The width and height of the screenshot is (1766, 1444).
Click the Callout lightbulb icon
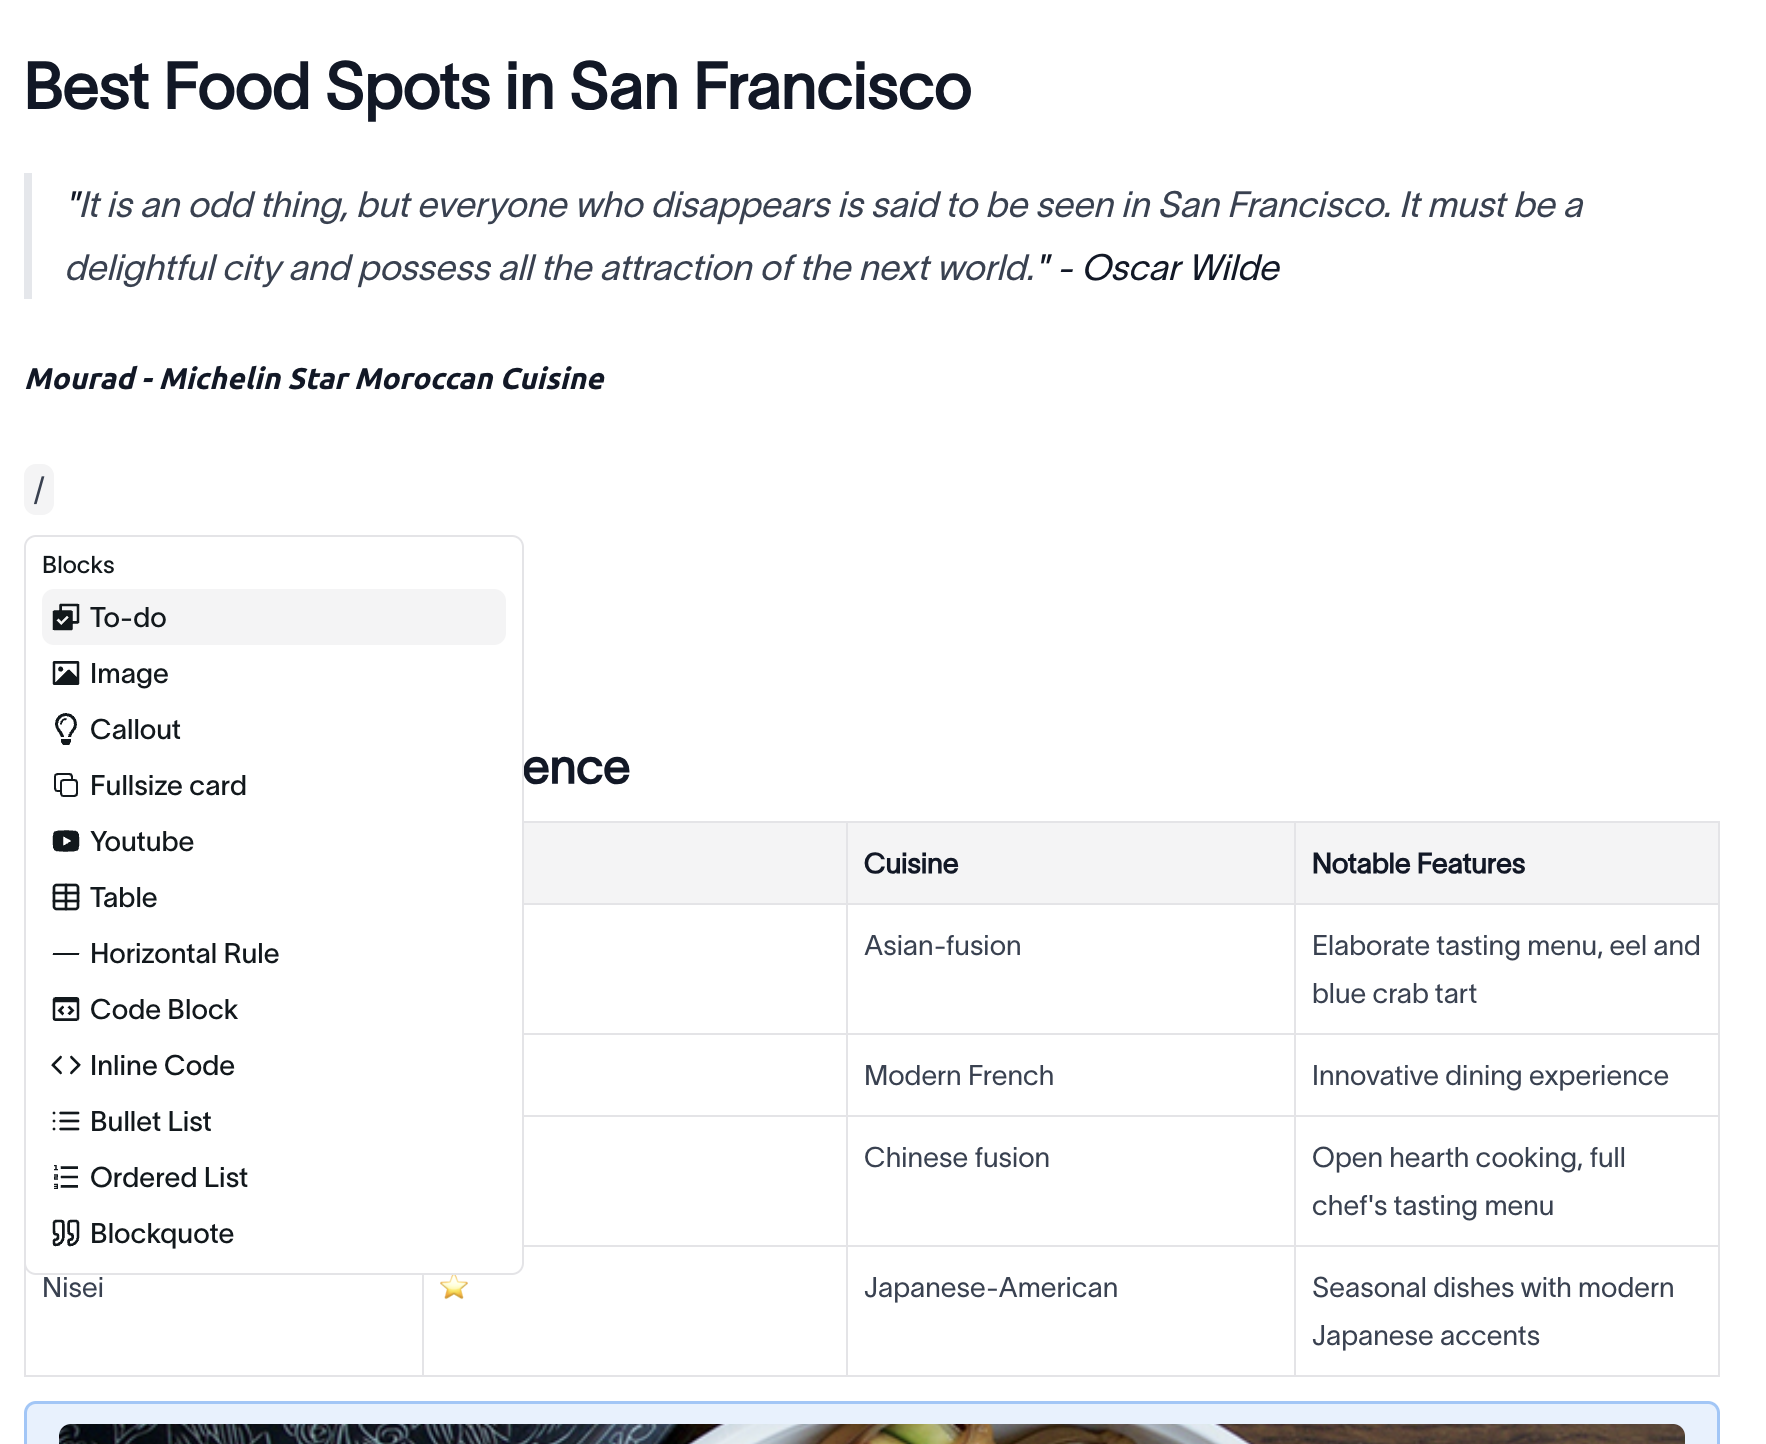(x=66, y=729)
